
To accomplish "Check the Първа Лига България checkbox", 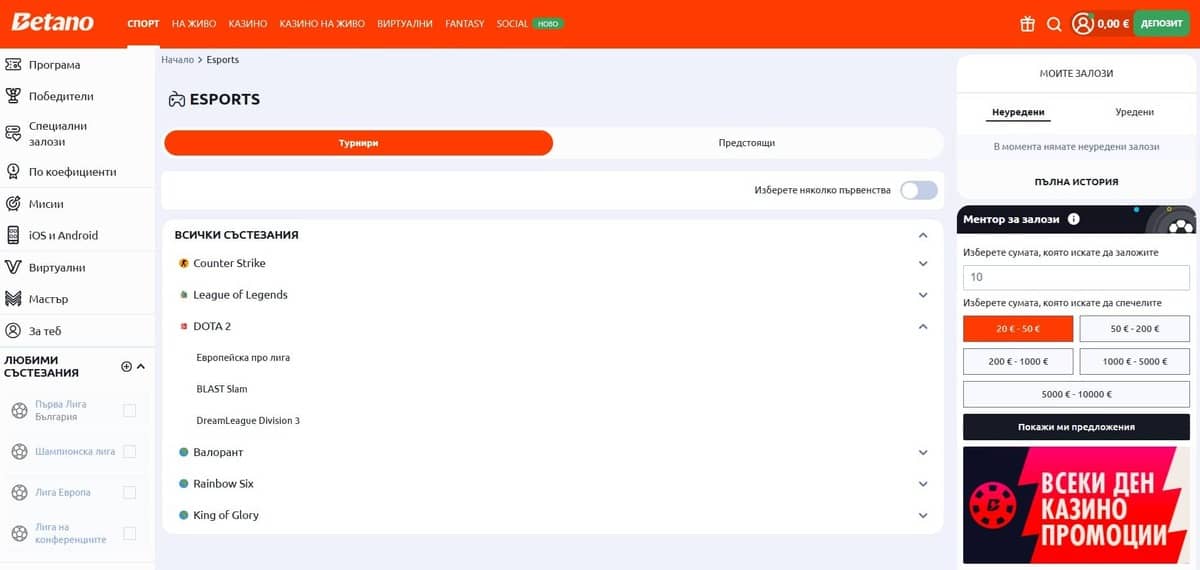I will (x=129, y=410).
